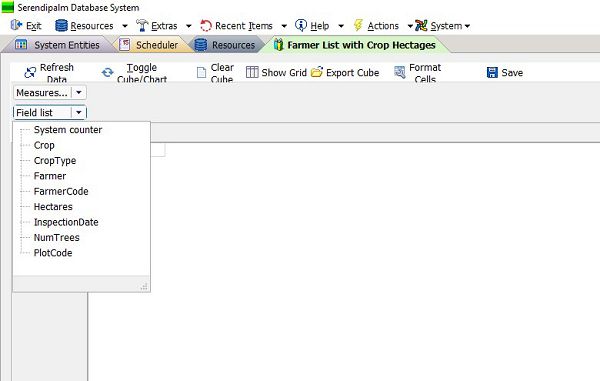
Task: Select the FarmerCode field
Action: point(61,191)
